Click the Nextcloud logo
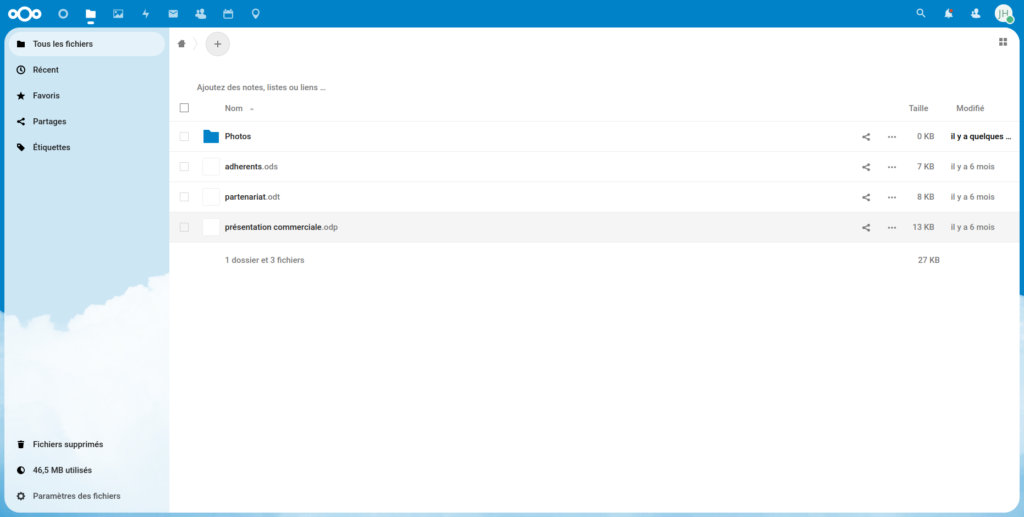Viewport: 1024px width, 517px height. [x=25, y=14]
